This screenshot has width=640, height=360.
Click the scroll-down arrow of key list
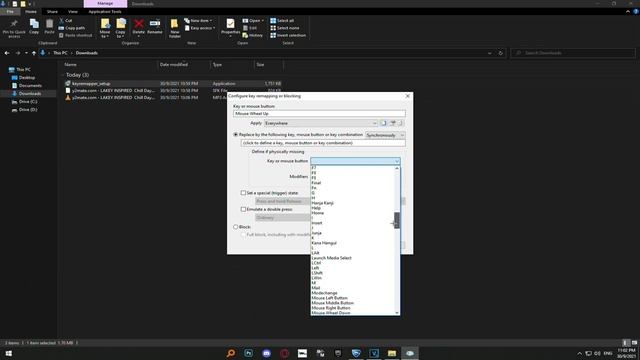397,313
